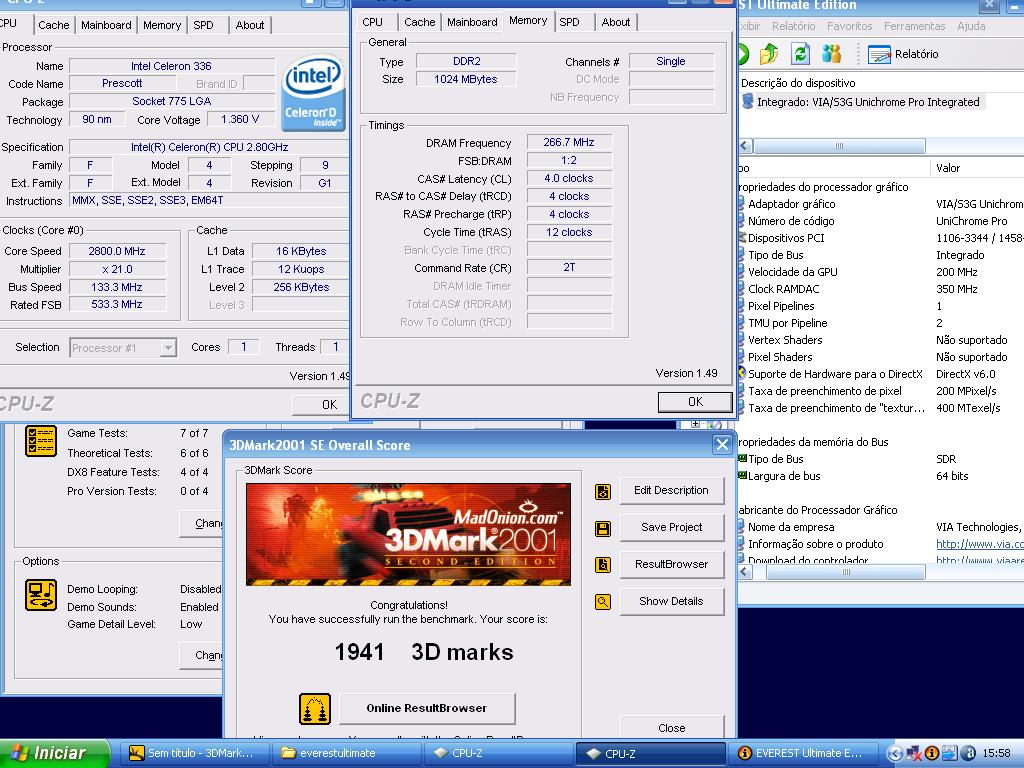Image resolution: width=1024 pixels, height=768 pixels.
Task: Click the Relatório report icon in EVEREST
Action: (x=879, y=54)
